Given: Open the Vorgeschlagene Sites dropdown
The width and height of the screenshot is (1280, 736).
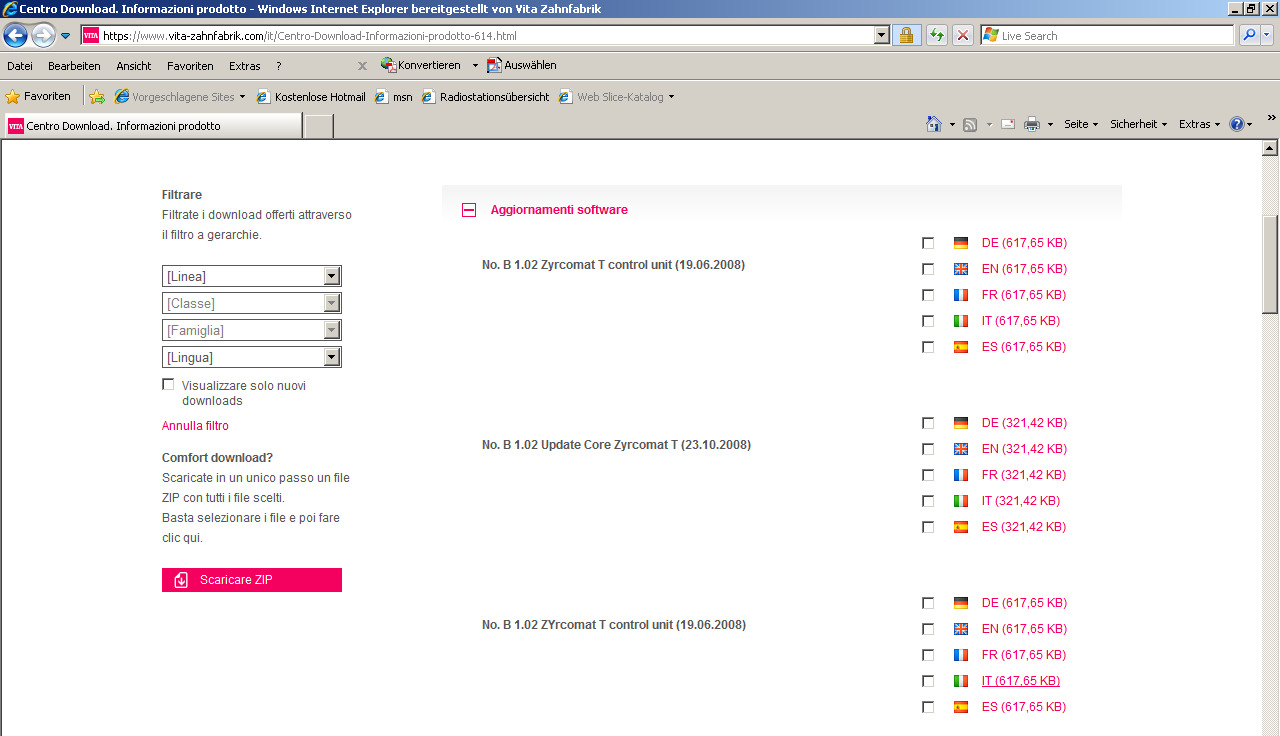Looking at the screenshot, I should (x=180, y=97).
